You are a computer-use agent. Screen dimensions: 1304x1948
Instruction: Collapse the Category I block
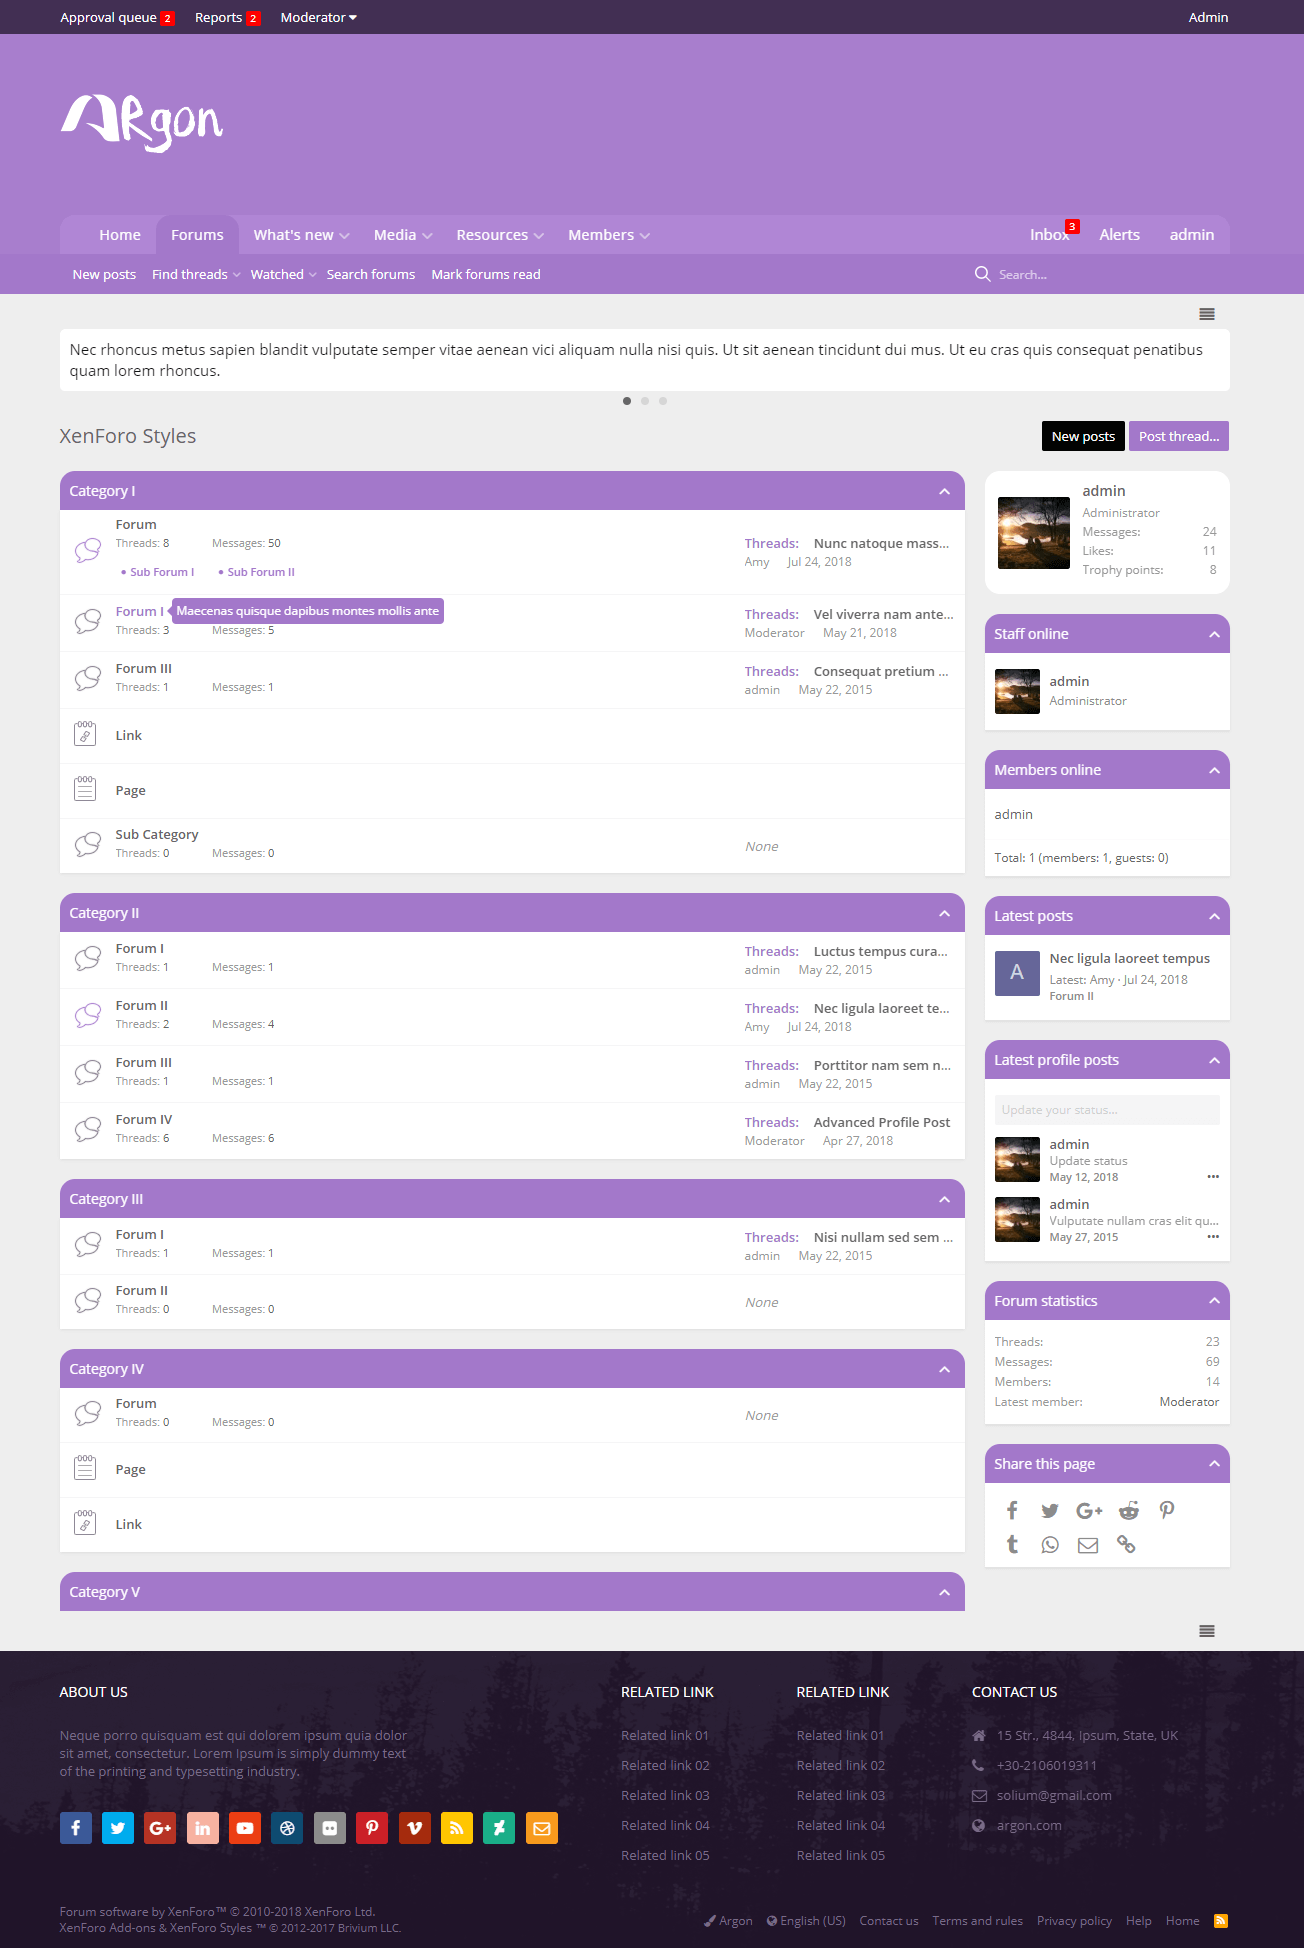click(944, 491)
